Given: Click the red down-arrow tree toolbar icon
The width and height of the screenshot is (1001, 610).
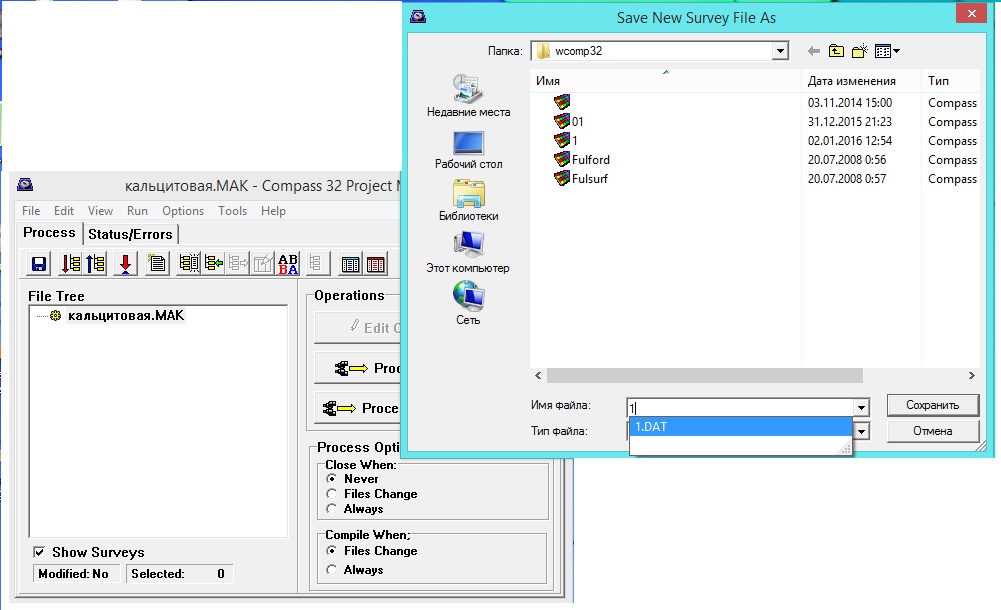Looking at the screenshot, I should pyautogui.click(x=125, y=264).
